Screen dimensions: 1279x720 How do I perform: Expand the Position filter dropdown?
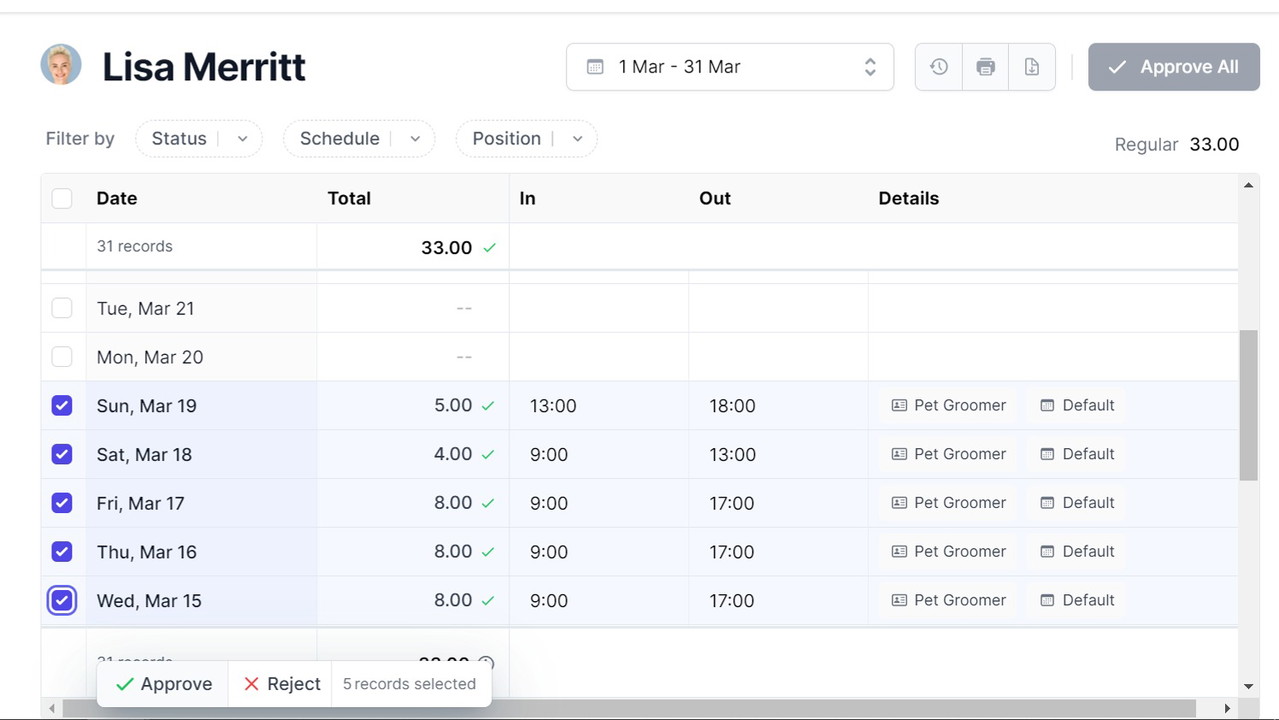[526, 139]
